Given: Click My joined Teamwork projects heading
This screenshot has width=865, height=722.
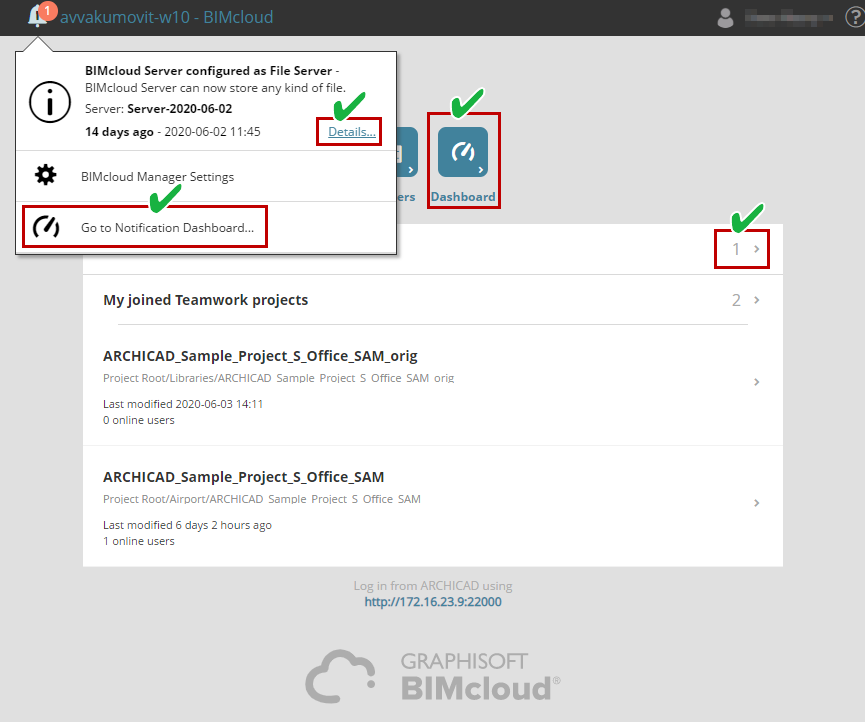Looking at the screenshot, I should point(205,300).
